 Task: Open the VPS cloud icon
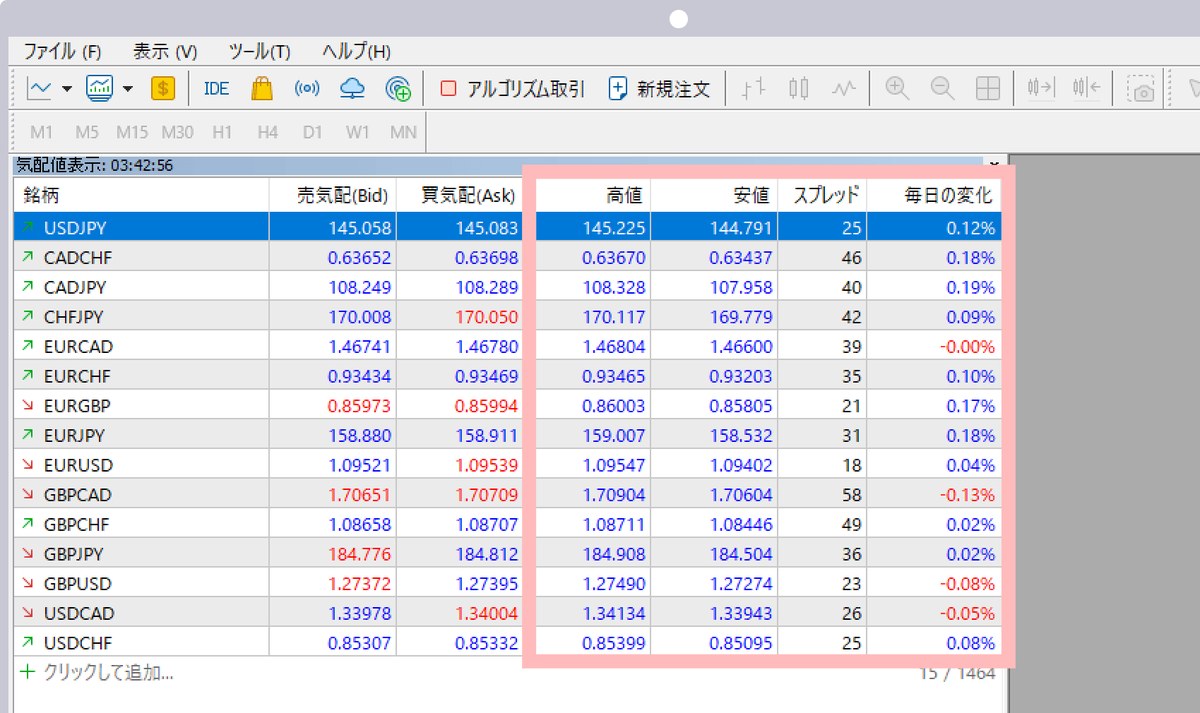(352, 88)
